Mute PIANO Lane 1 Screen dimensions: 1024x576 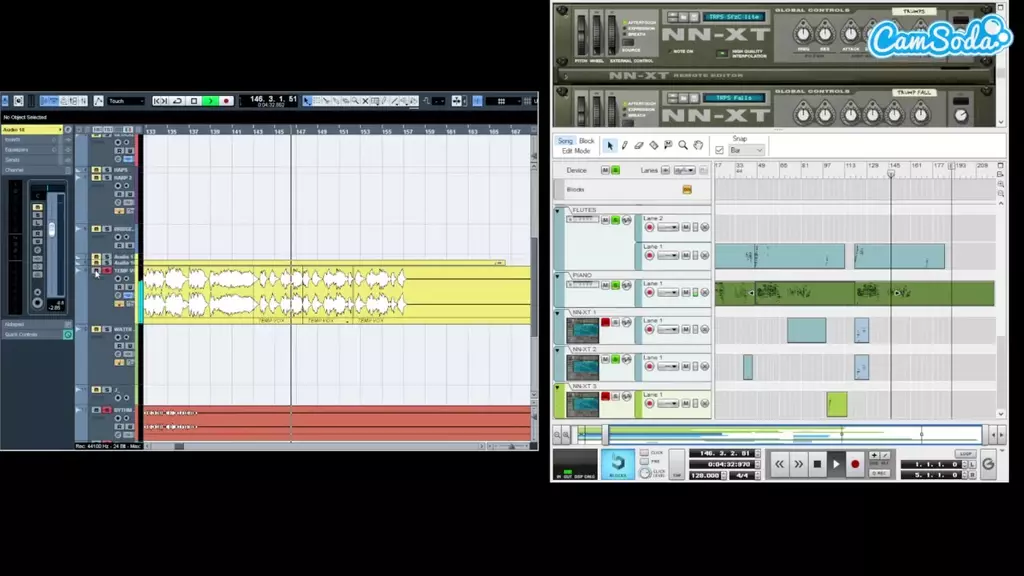tap(686, 293)
